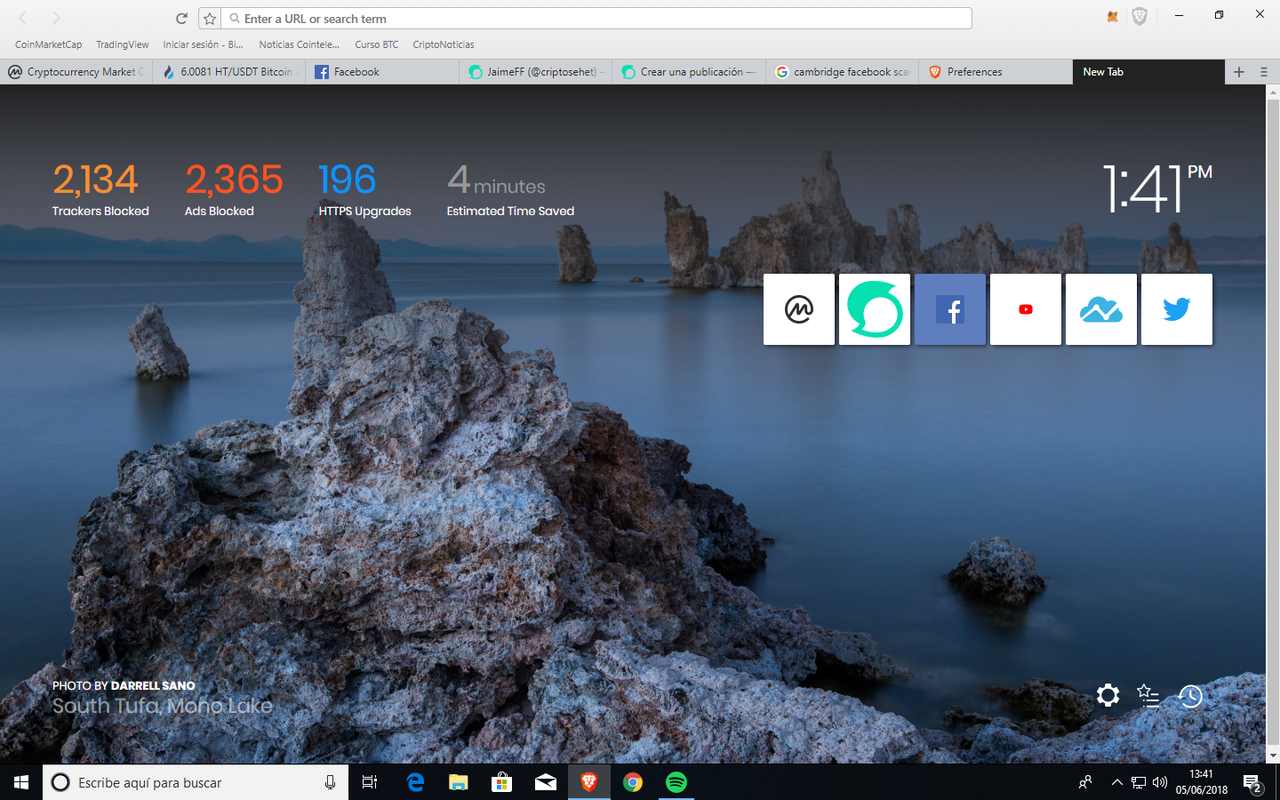Open bookmarks via star list icon
The width and height of the screenshot is (1280, 800).
click(1148, 695)
